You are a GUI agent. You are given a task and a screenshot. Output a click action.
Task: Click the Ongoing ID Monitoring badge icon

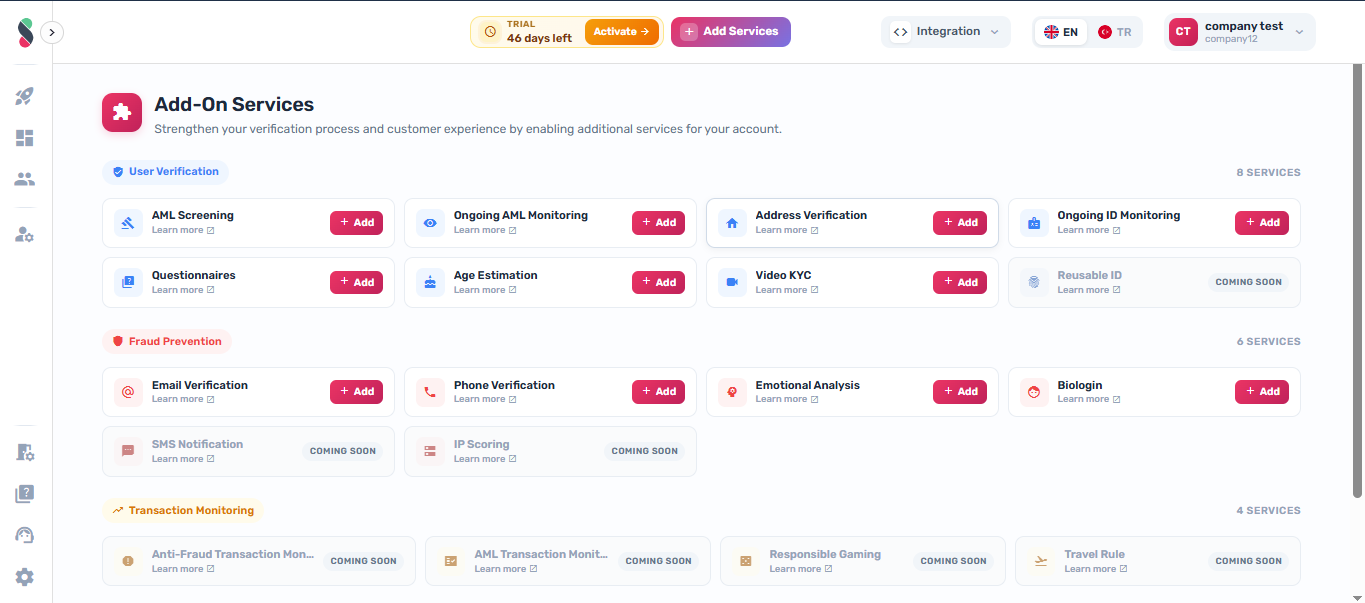[1034, 223]
